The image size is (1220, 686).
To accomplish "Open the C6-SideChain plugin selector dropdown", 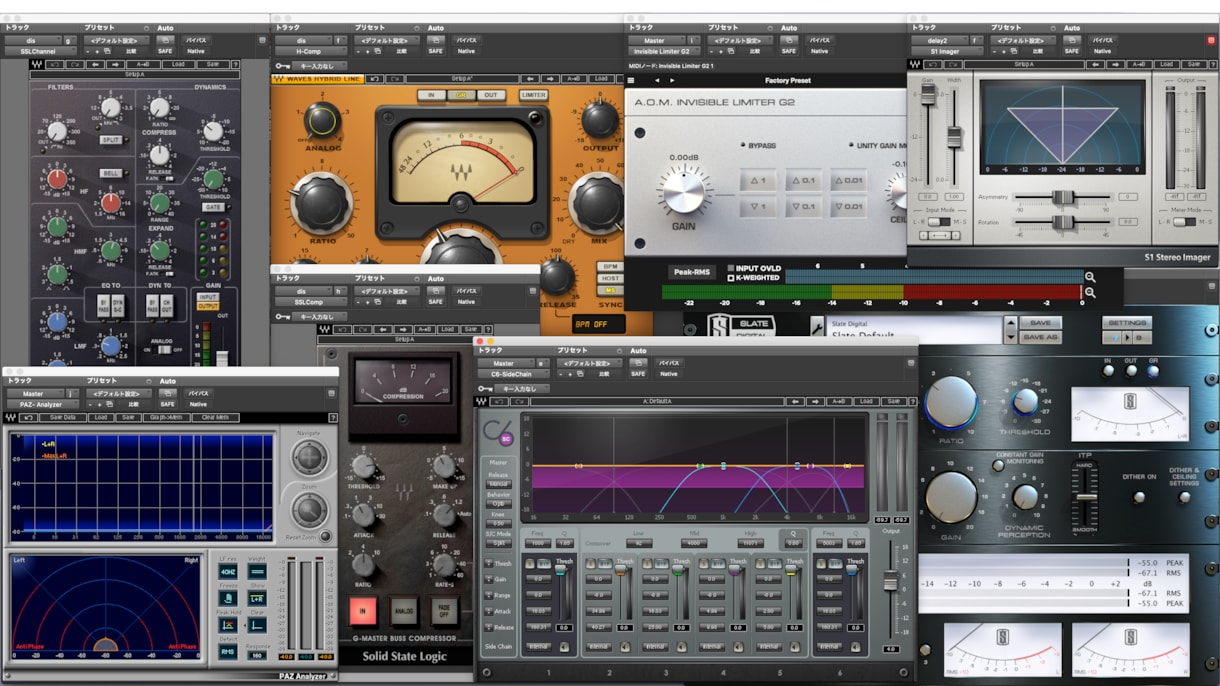I will pyautogui.click(x=515, y=374).
